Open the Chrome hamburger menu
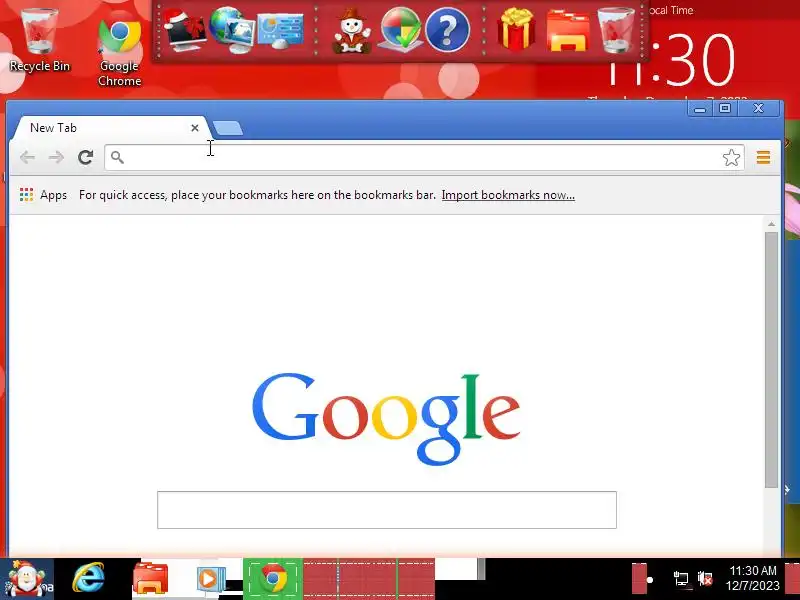The width and height of the screenshot is (800, 600). [763, 157]
